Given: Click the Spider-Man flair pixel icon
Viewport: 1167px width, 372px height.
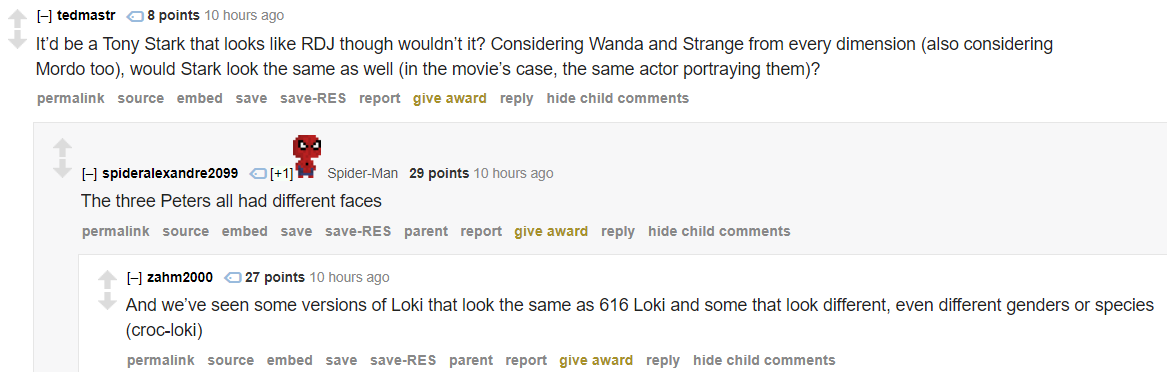Looking at the screenshot, I should tap(307, 157).
